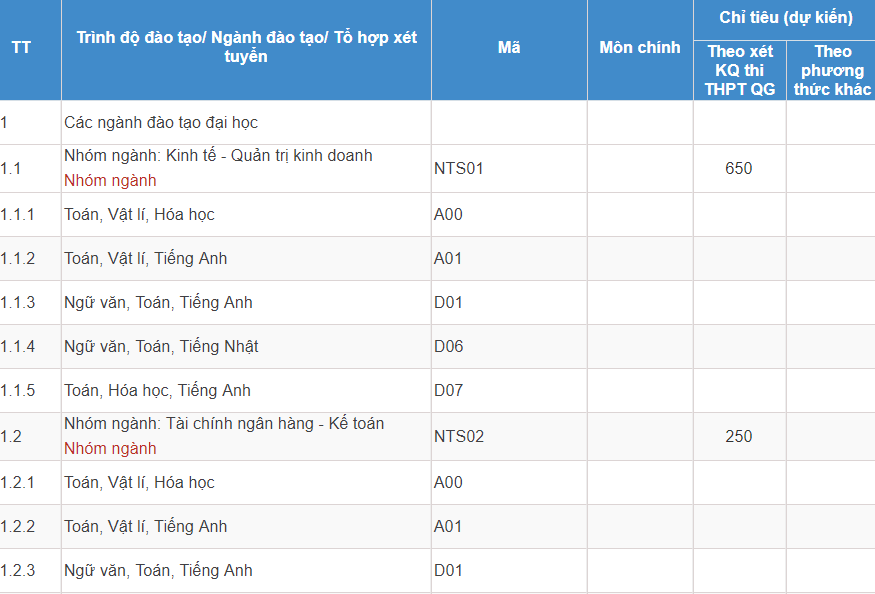The width and height of the screenshot is (875, 594).
Task: Select the "Ngữ văn, Toán, Tiếng Nhật" cell
Action: pyautogui.click(x=161, y=346)
